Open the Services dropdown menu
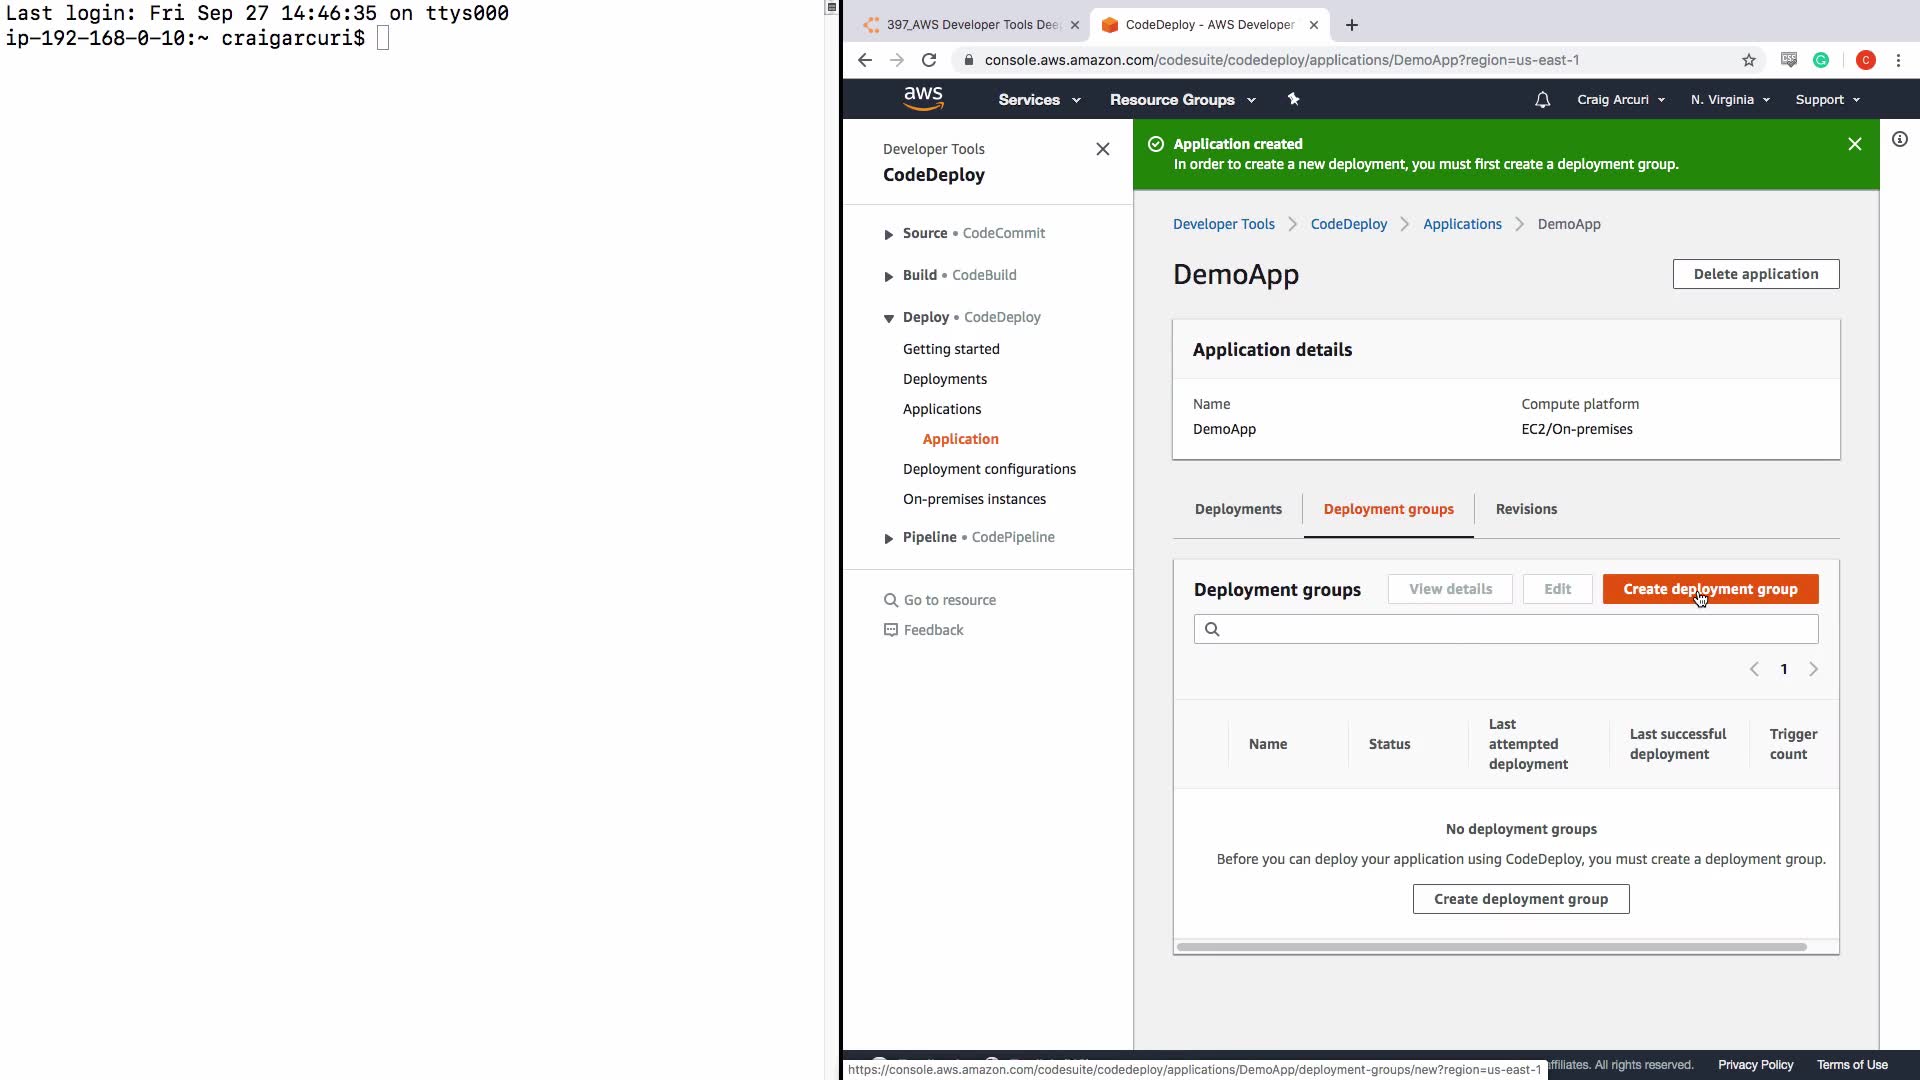 pos(1039,100)
